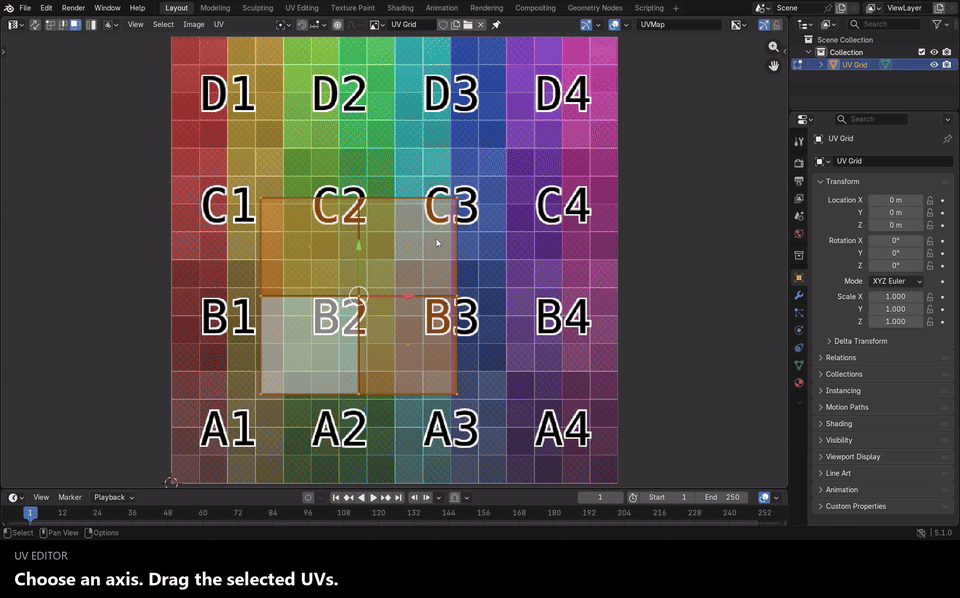Select vertex select mode icon
The width and height of the screenshot is (960, 598).
[50, 24]
